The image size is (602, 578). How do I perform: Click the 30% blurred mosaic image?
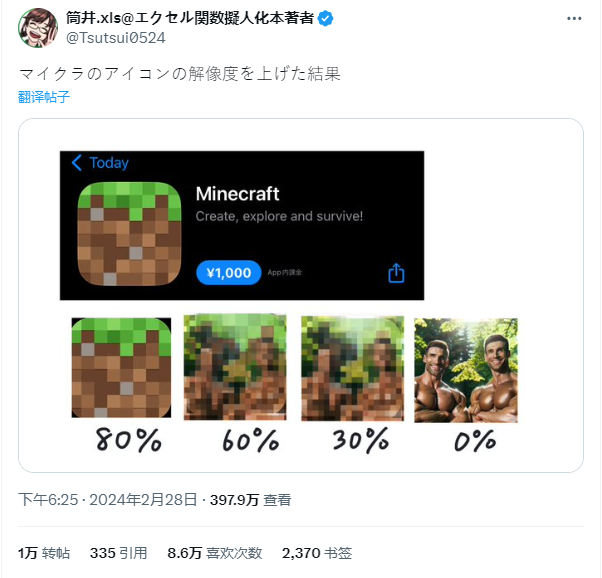point(352,368)
